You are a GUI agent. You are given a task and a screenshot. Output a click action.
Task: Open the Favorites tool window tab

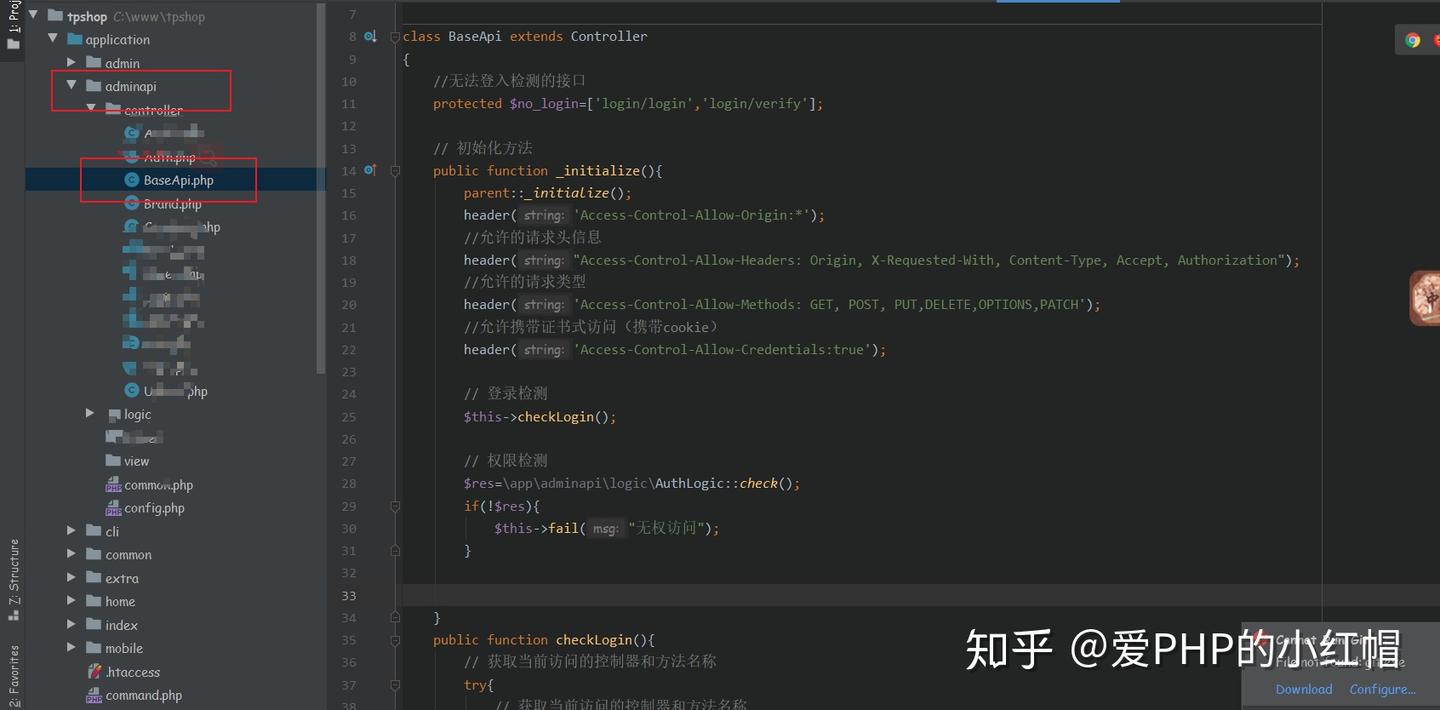click(x=13, y=677)
